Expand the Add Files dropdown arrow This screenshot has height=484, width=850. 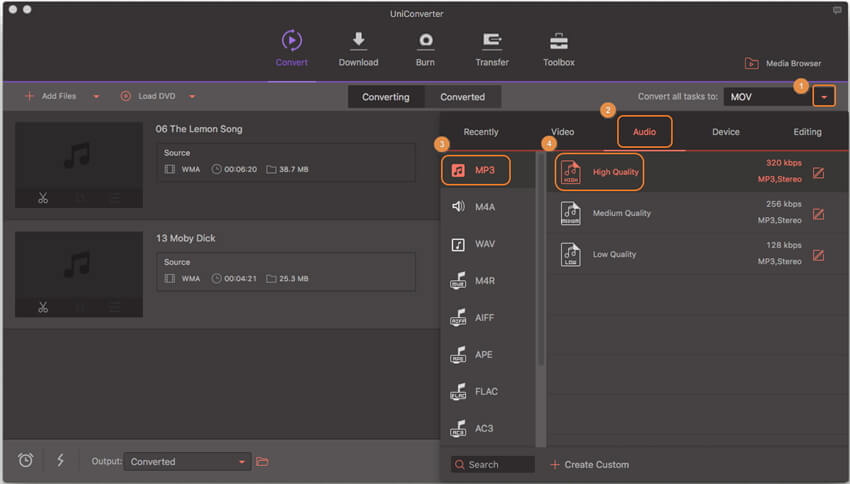[x=96, y=96]
